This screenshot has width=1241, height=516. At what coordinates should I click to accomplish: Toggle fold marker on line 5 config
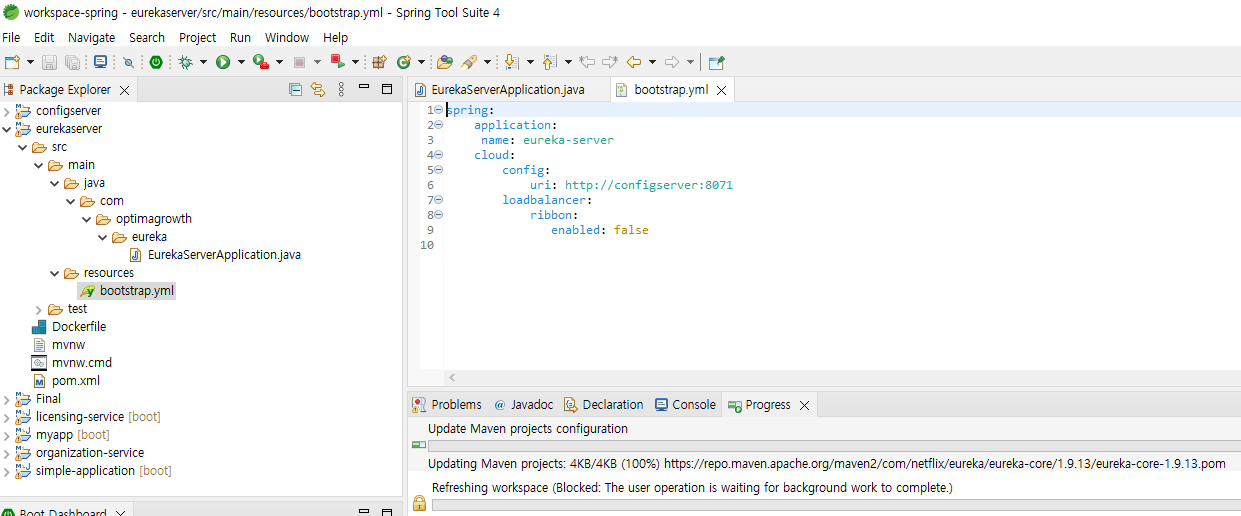click(438, 170)
